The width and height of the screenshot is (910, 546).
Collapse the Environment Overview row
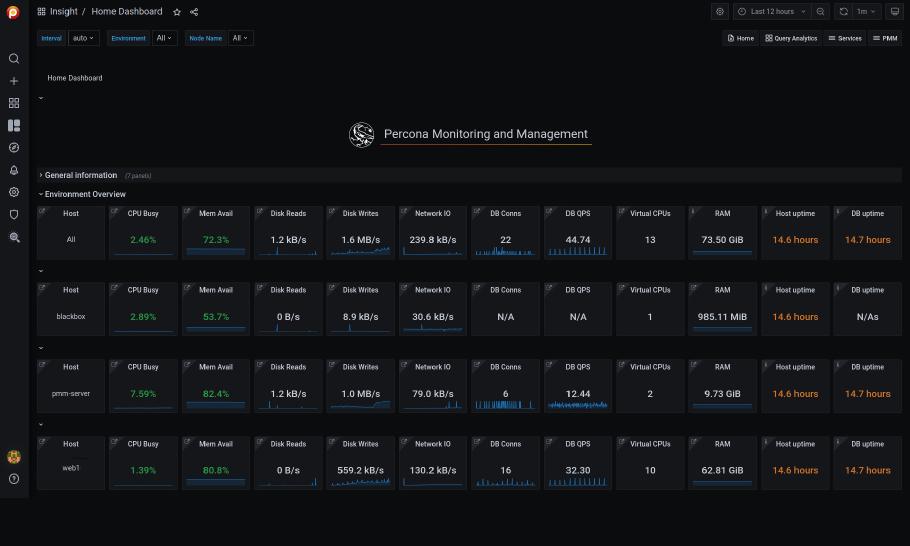[85, 194]
